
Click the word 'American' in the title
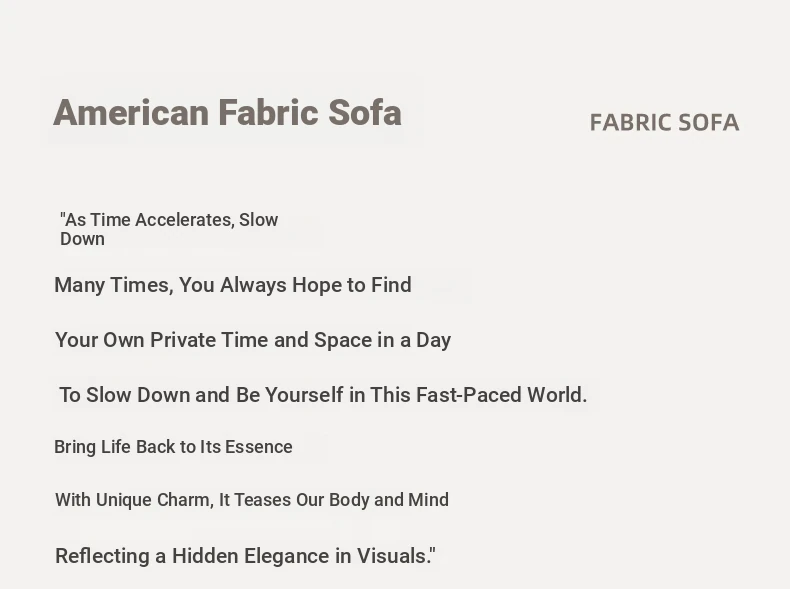131,113
